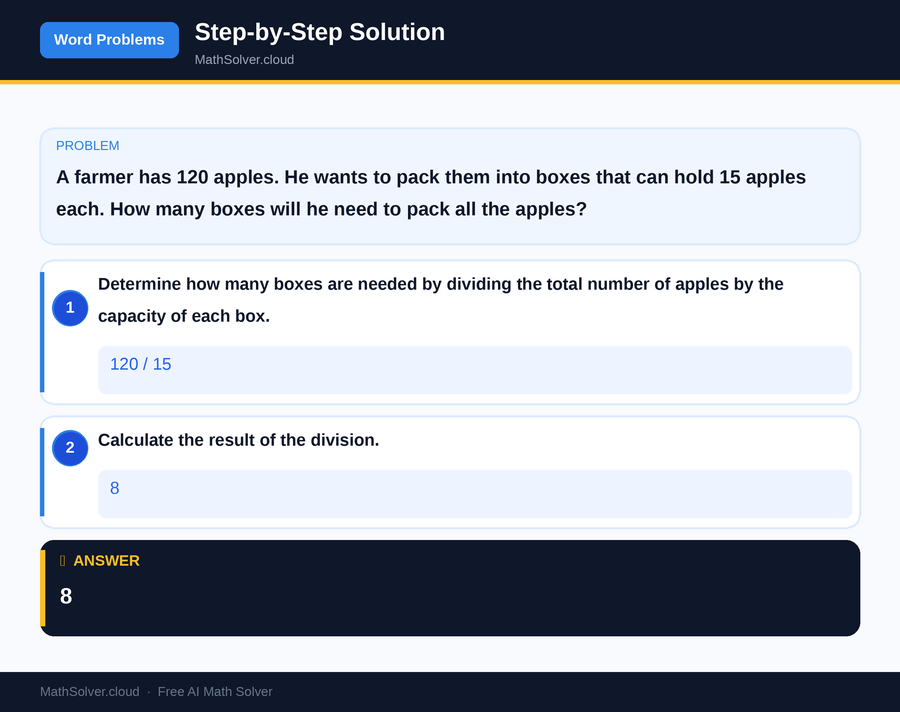The image size is (900, 712).
Task: Toggle visibility of the answer panel
Action: 450,587
